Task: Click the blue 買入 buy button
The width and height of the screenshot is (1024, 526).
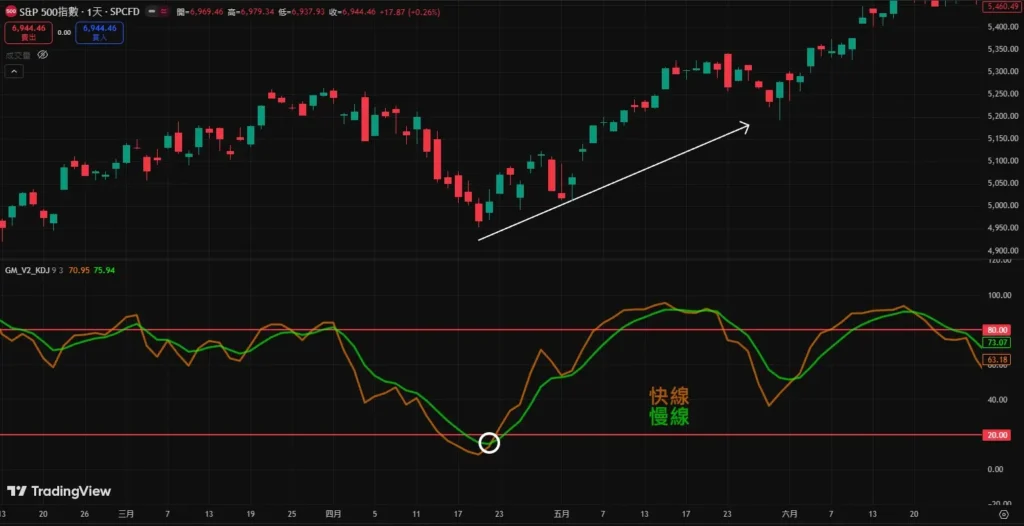Action: 99,32
